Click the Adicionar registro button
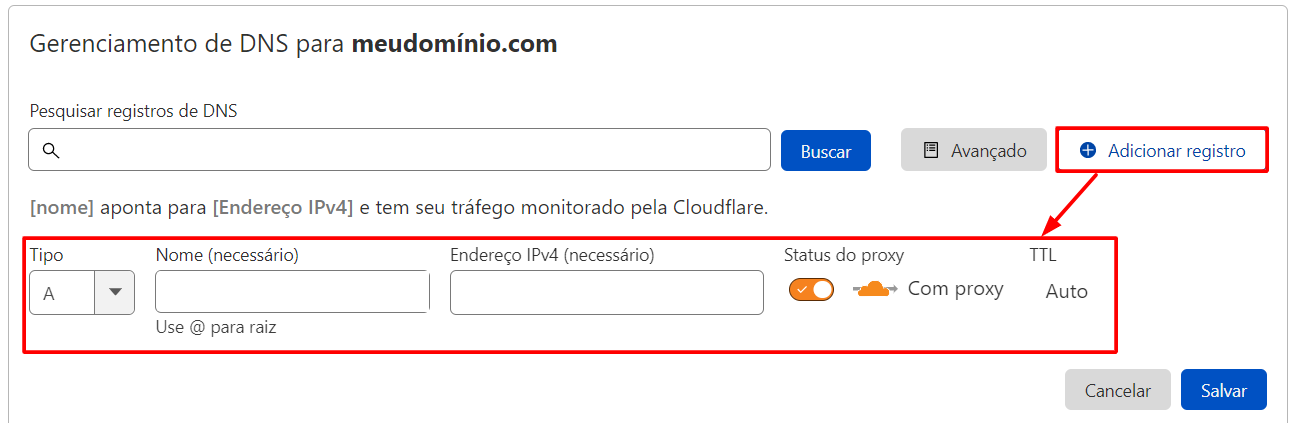Viewport: 1295px width, 423px height. tap(1163, 150)
